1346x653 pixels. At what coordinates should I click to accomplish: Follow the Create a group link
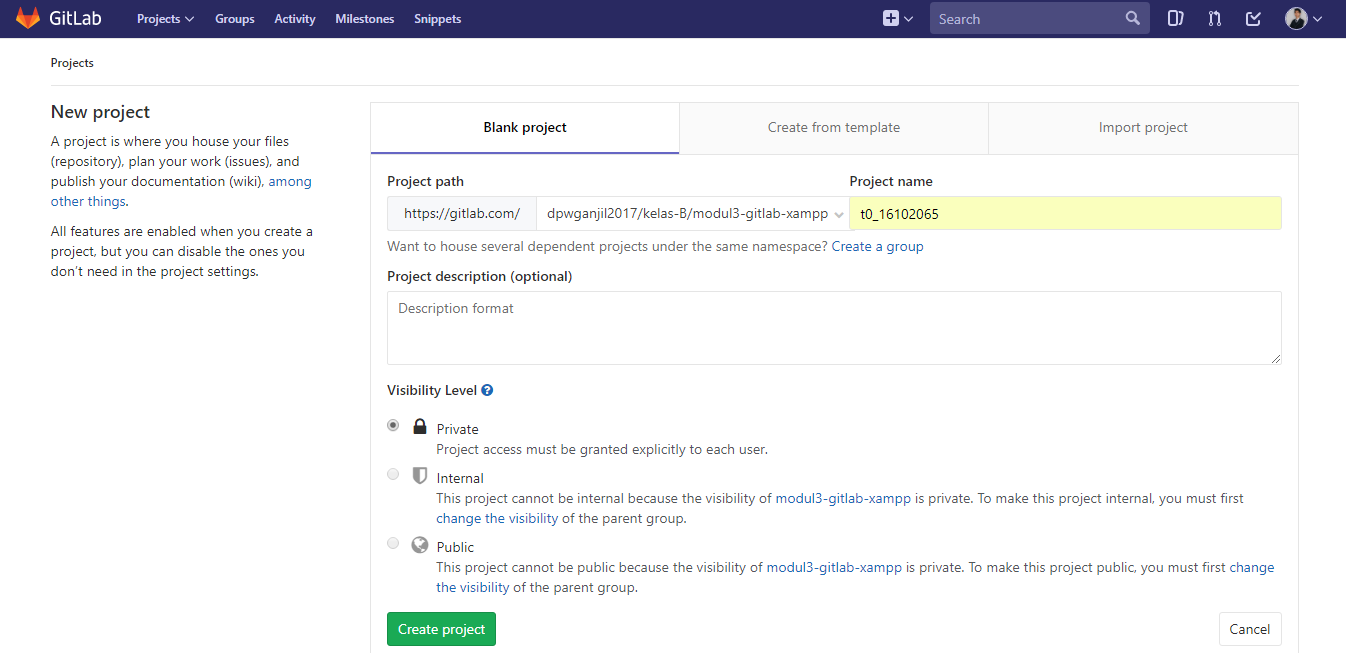[x=878, y=246]
